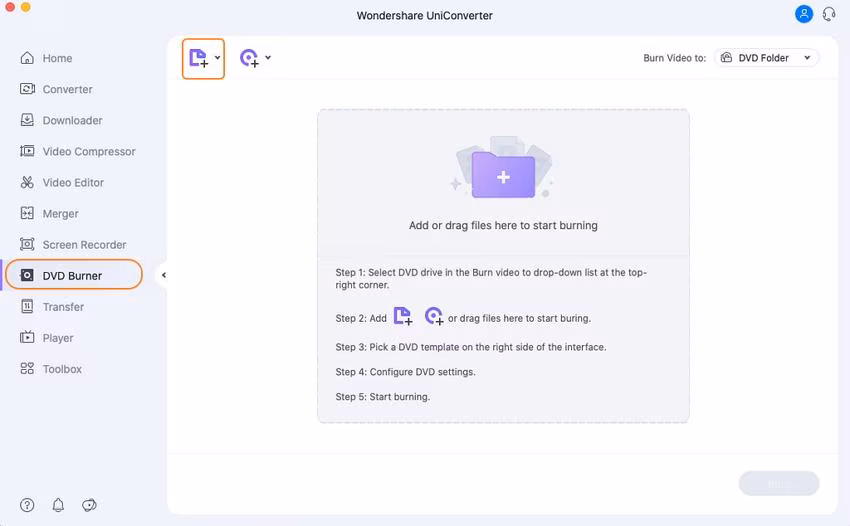
Task: Collapse the sidebar with the arrow handle
Action: click(x=163, y=275)
